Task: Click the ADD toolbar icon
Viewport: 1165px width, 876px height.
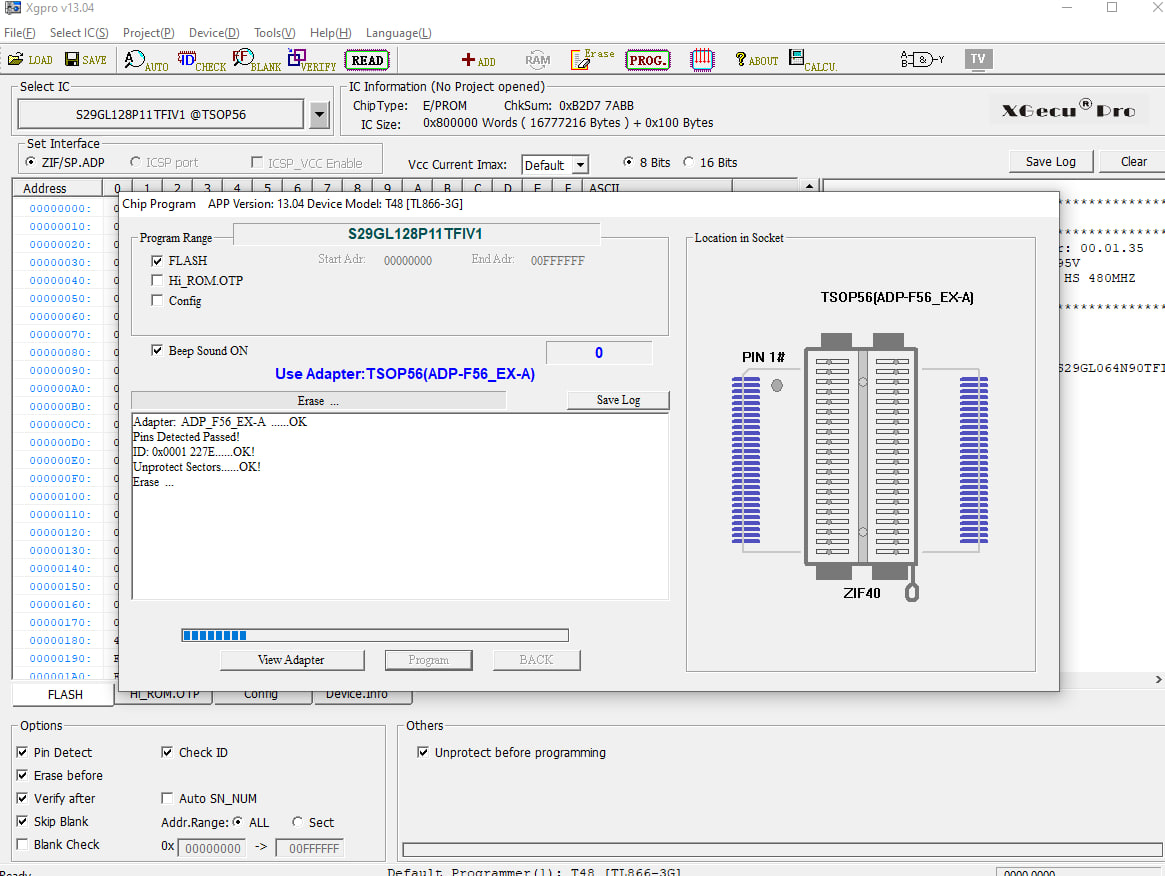Action: point(478,59)
